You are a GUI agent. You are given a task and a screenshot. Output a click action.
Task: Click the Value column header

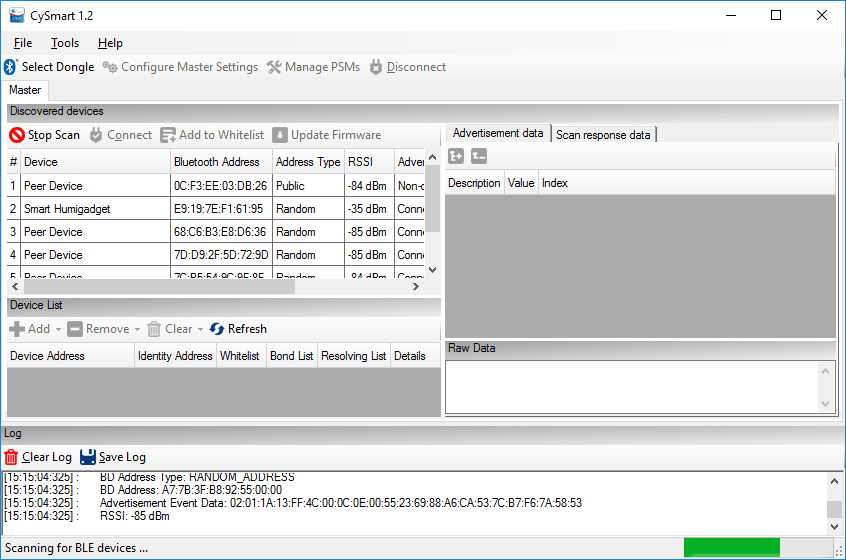point(521,183)
